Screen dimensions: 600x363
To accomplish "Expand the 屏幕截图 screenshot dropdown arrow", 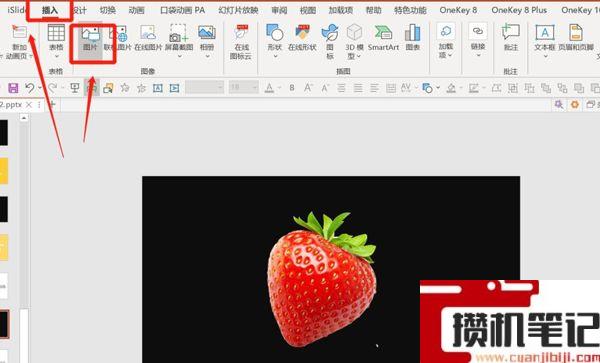I will (179, 56).
